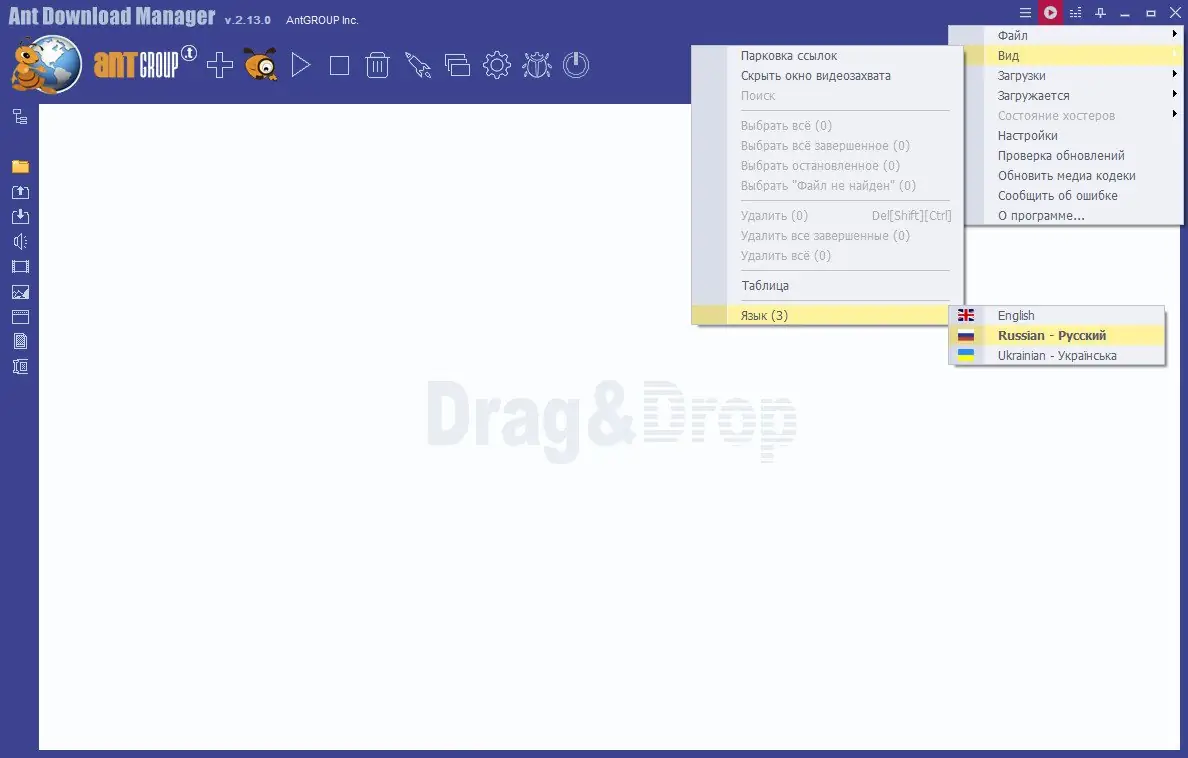The width and height of the screenshot is (1188, 758).
Task: Select Ukrainian - Українська language
Action: pos(1057,356)
